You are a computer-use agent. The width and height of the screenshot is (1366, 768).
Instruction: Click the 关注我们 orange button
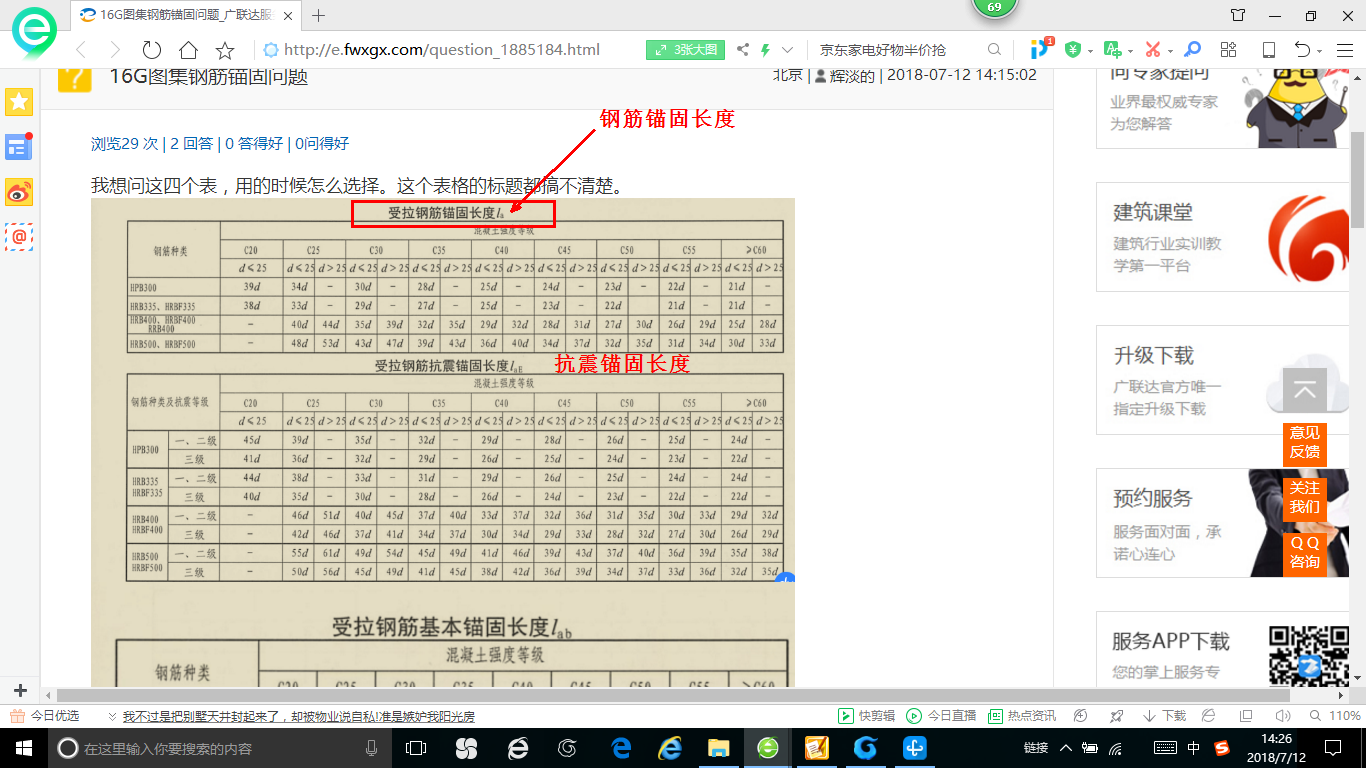(1304, 497)
